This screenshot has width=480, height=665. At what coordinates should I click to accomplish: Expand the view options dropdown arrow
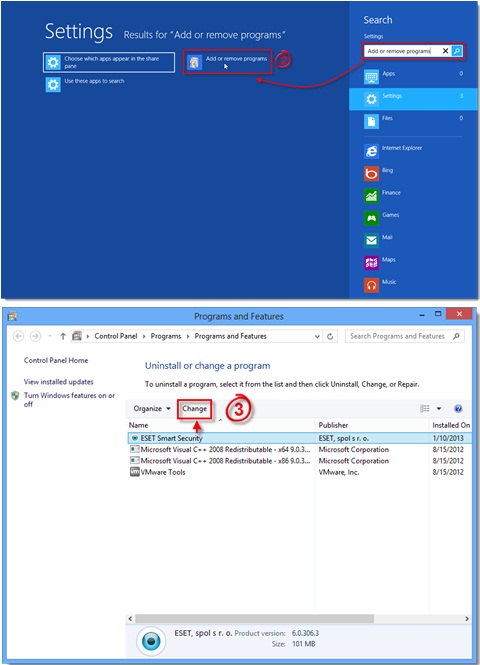tap(439, 408)
